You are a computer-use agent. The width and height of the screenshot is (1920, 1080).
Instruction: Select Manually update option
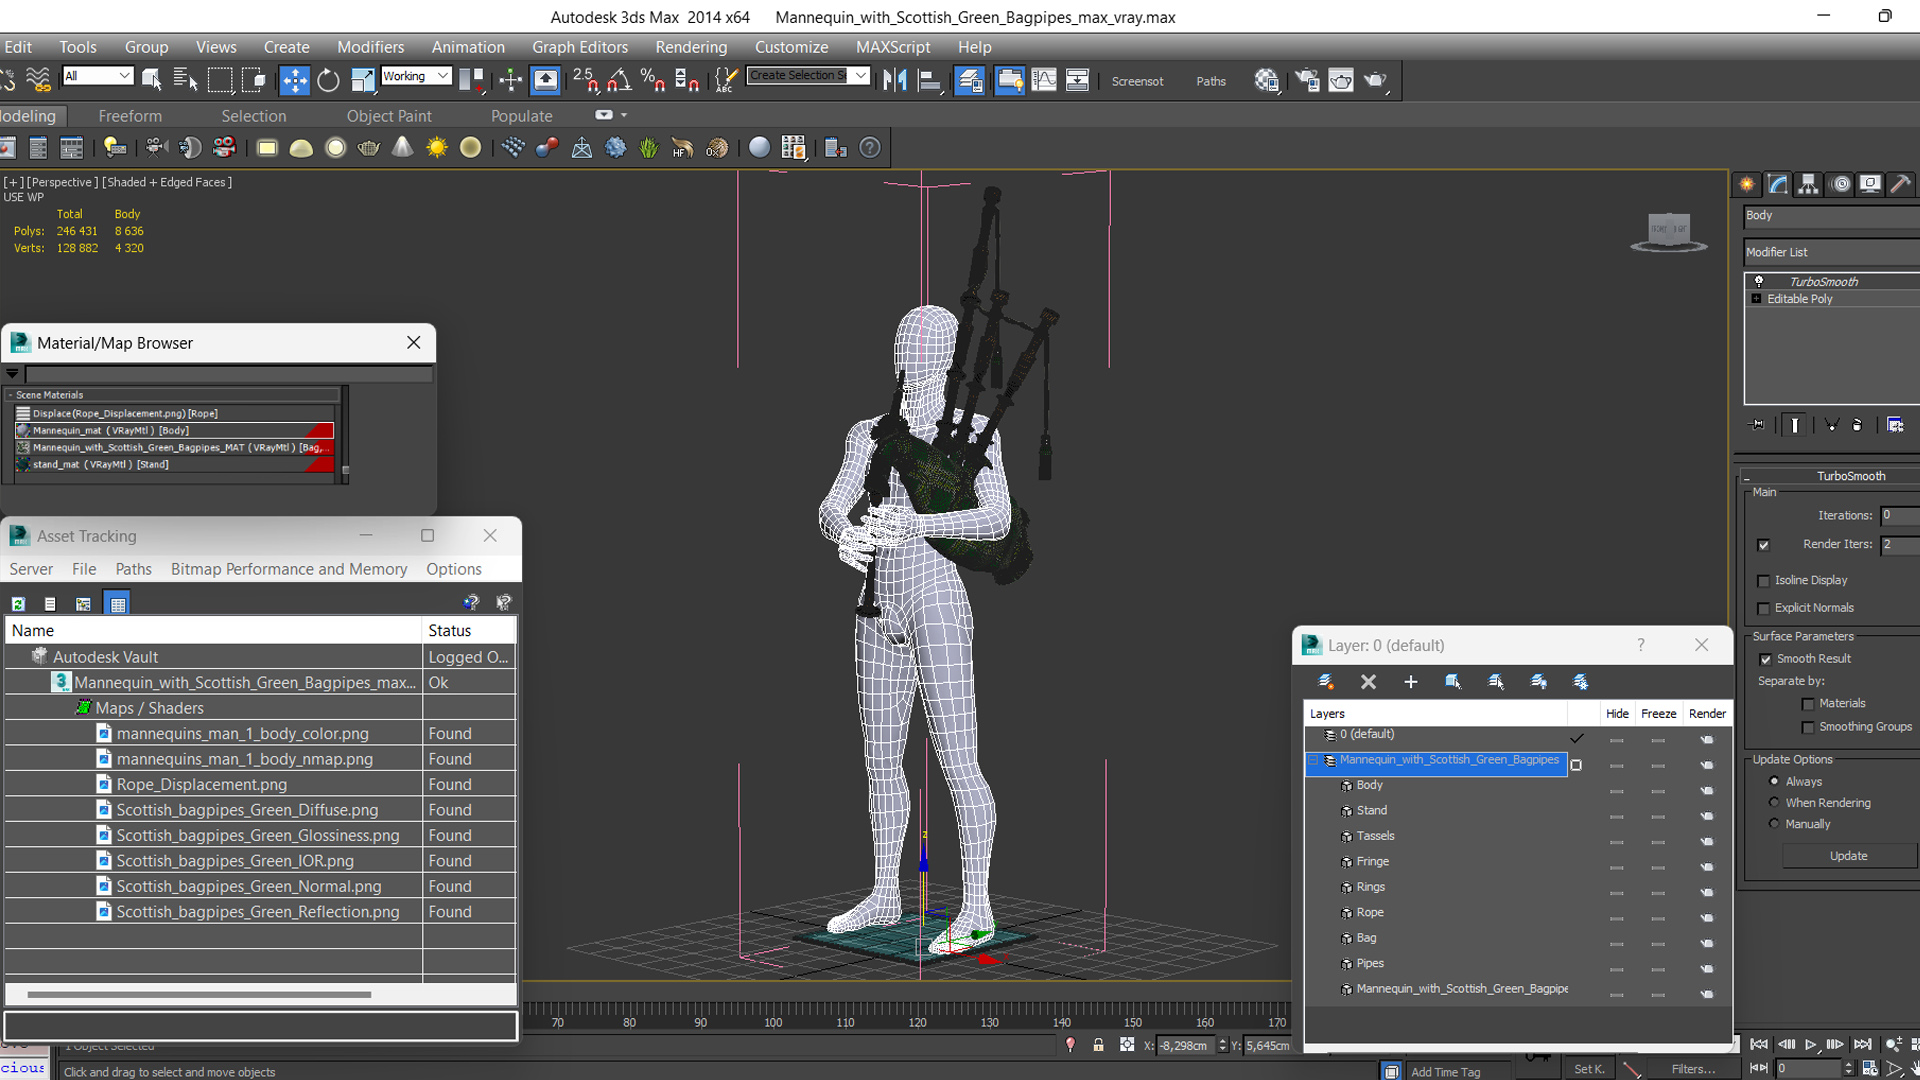(x=1774, y=823)
